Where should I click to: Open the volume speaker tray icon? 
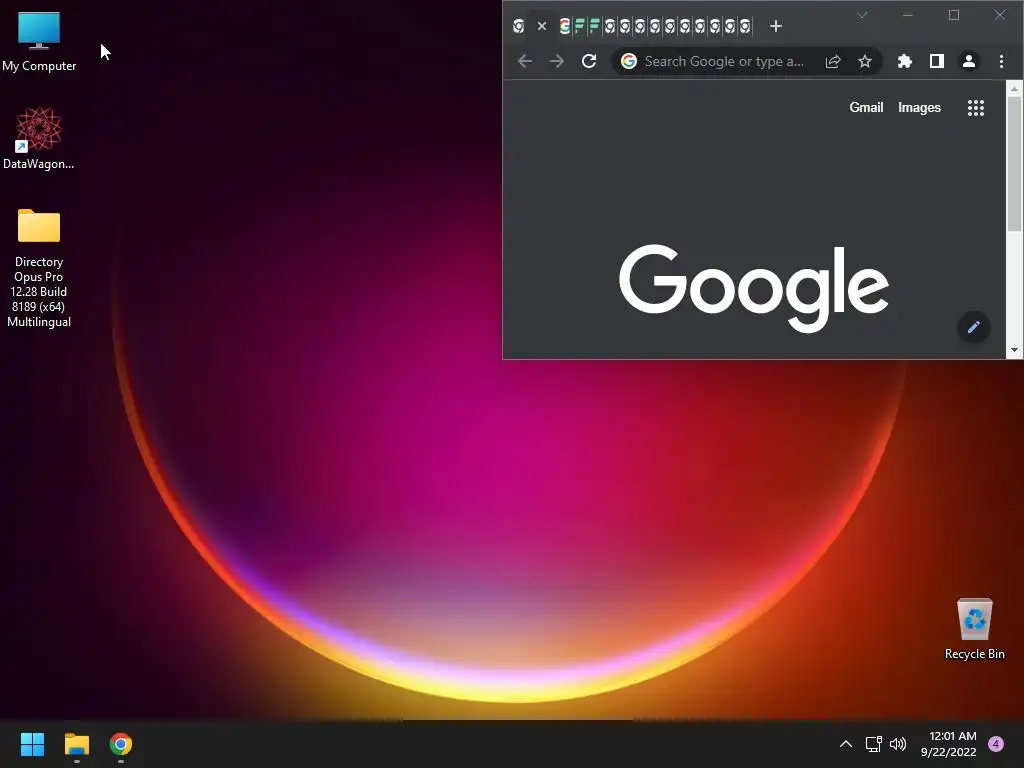(x=898, y=744)
